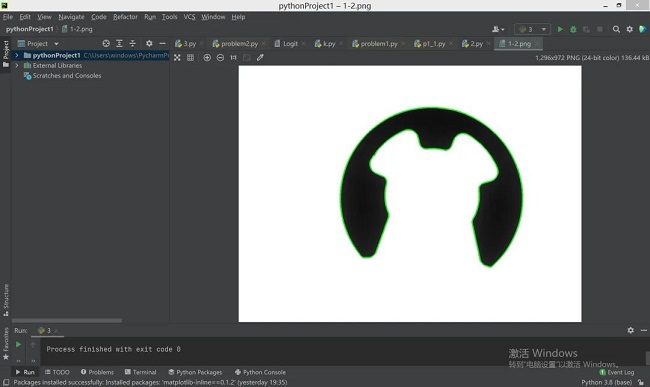Open the Refactor menu

(125, 17)
